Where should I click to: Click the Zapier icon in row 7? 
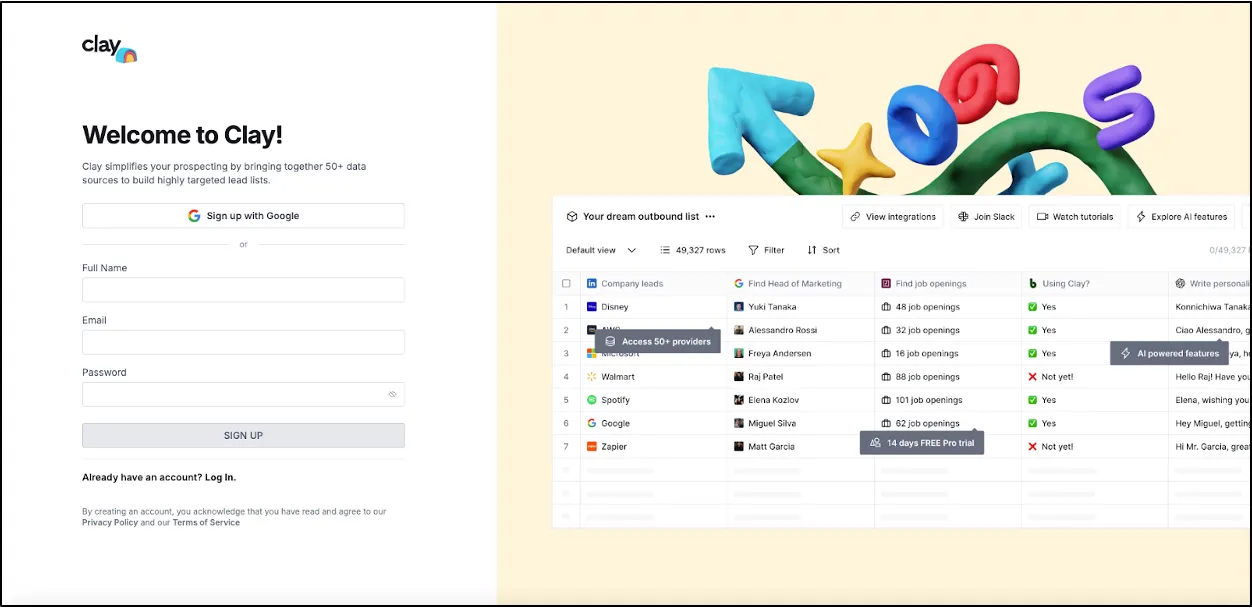coord(592,447)
